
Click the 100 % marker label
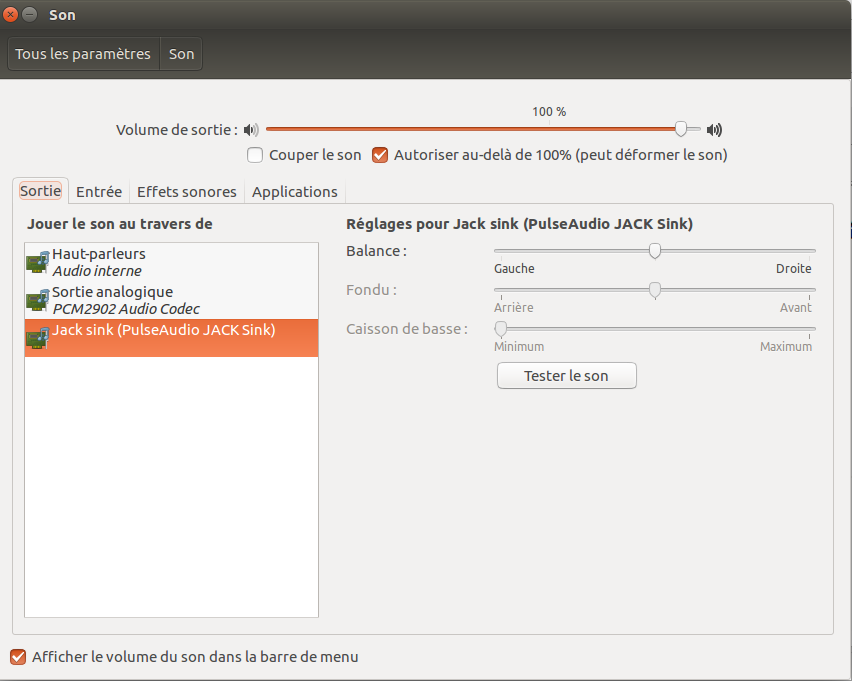(549, 112)
